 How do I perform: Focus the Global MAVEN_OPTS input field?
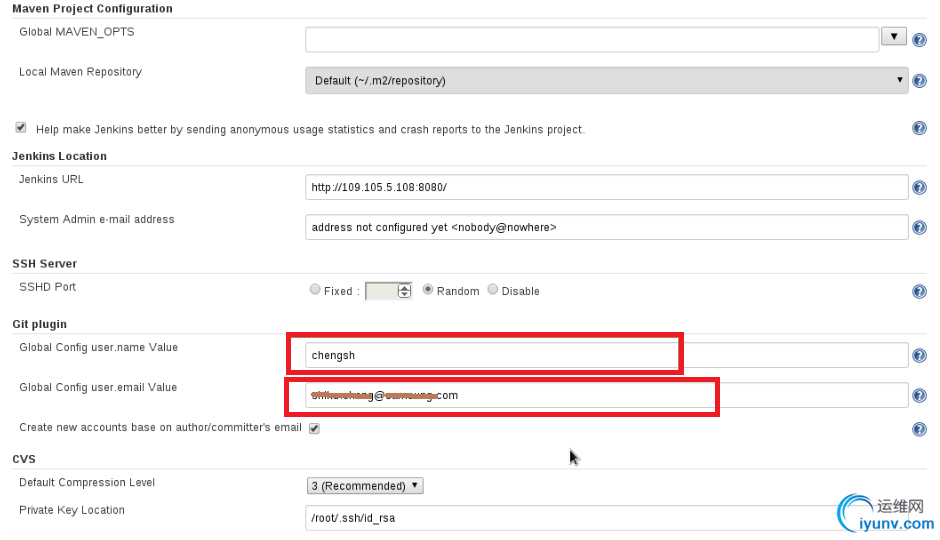pos(592,40)
